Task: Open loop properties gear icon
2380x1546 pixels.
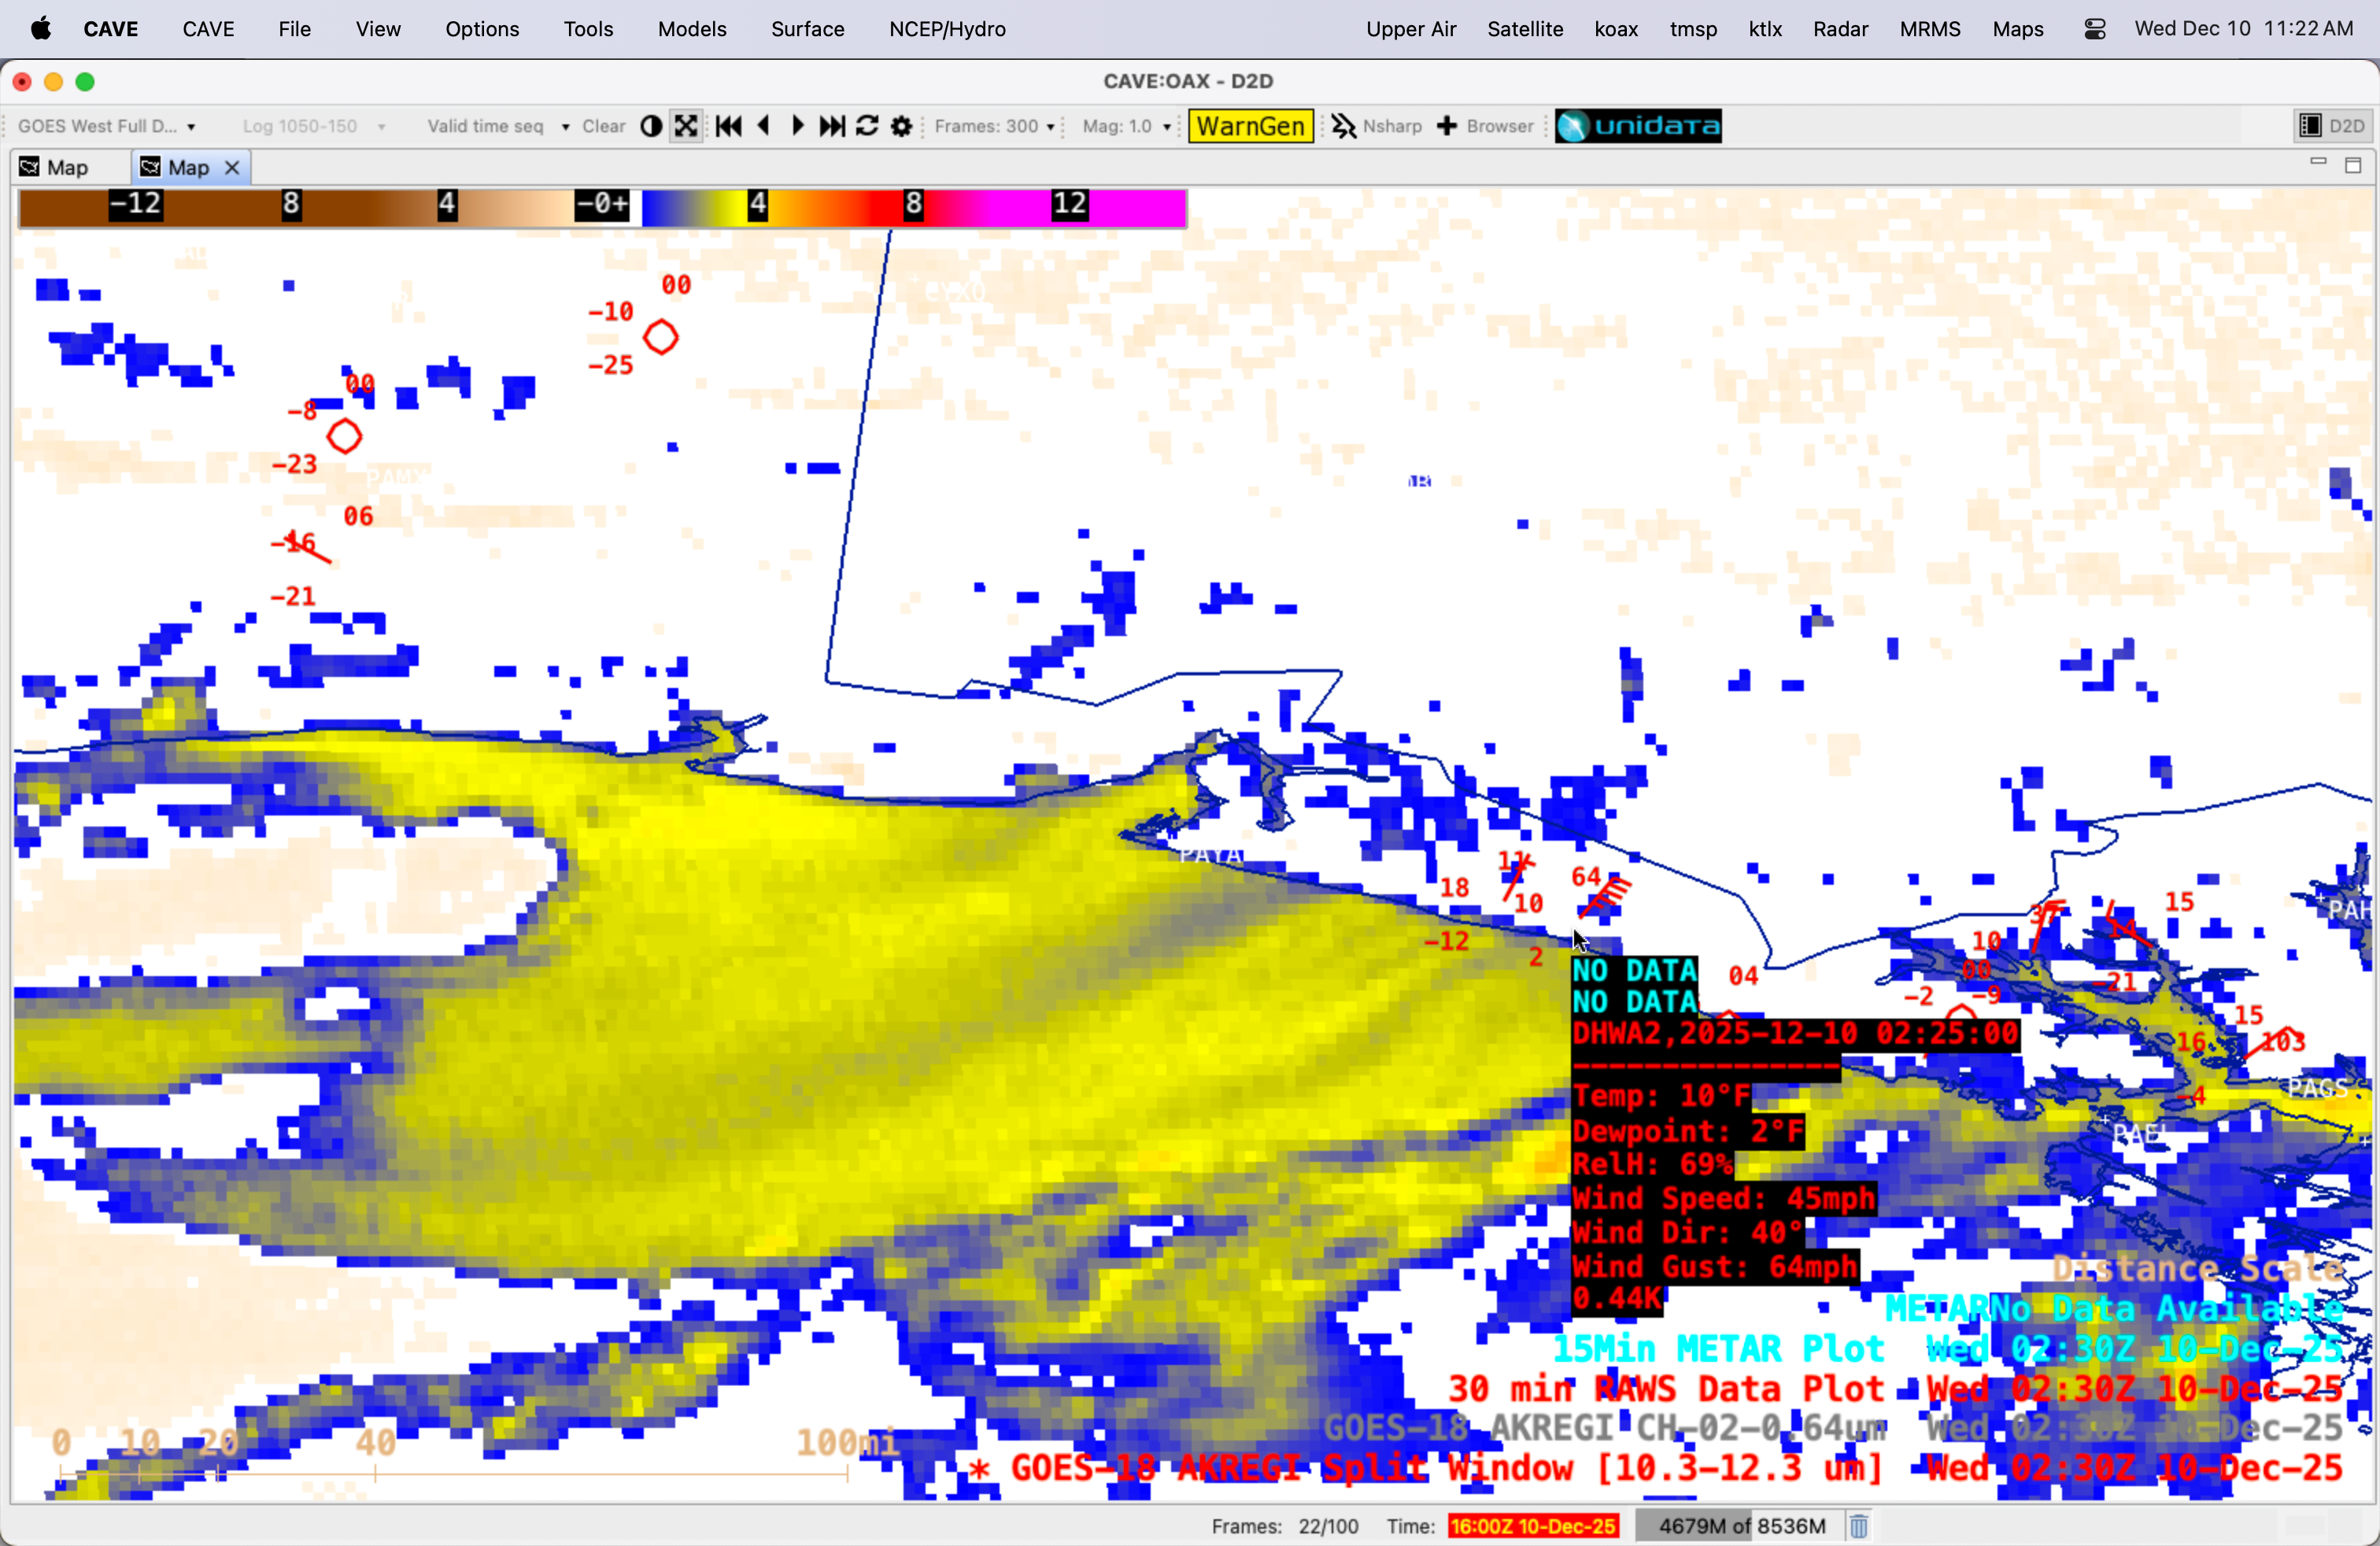Action: [x=901, y=126]
